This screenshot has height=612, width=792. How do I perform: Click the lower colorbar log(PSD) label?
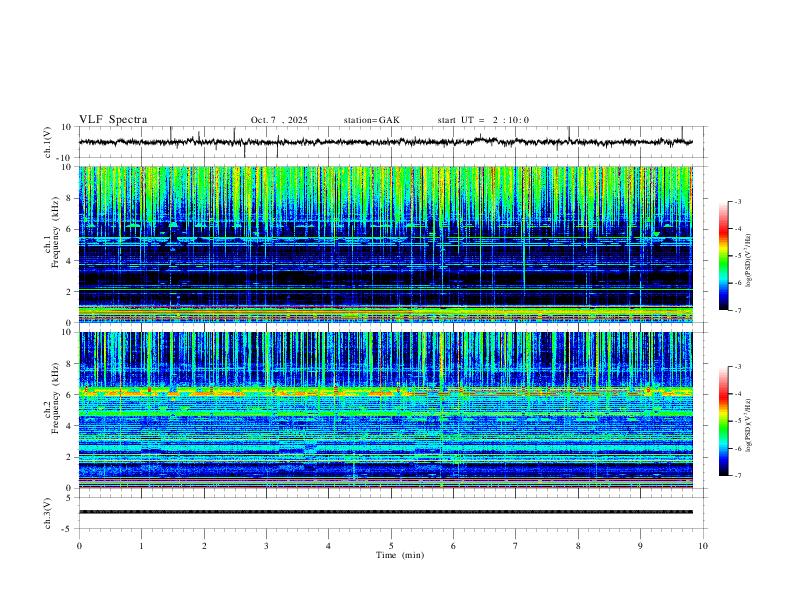[748, 426]
